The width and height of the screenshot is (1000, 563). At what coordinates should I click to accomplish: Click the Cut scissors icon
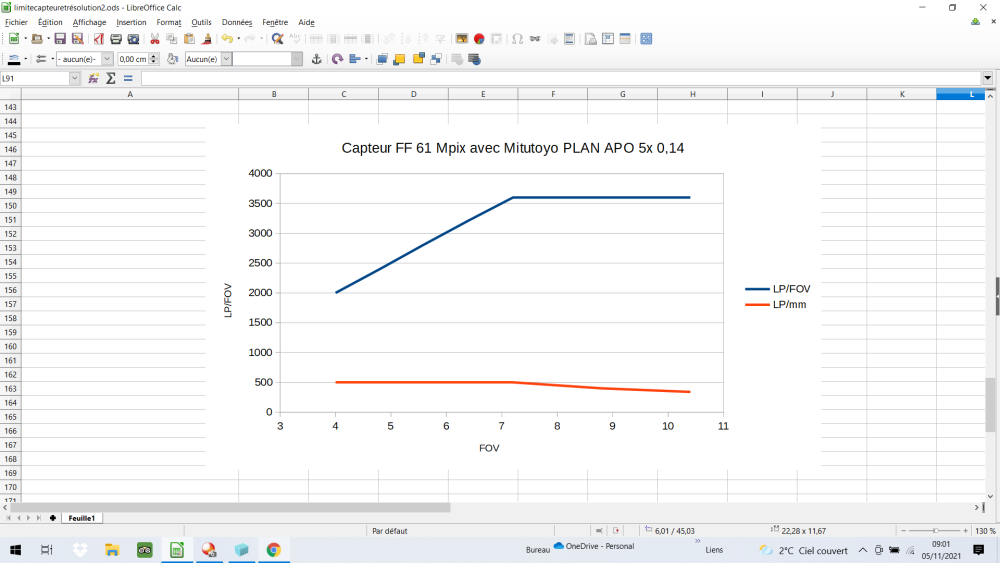(155, 39)
